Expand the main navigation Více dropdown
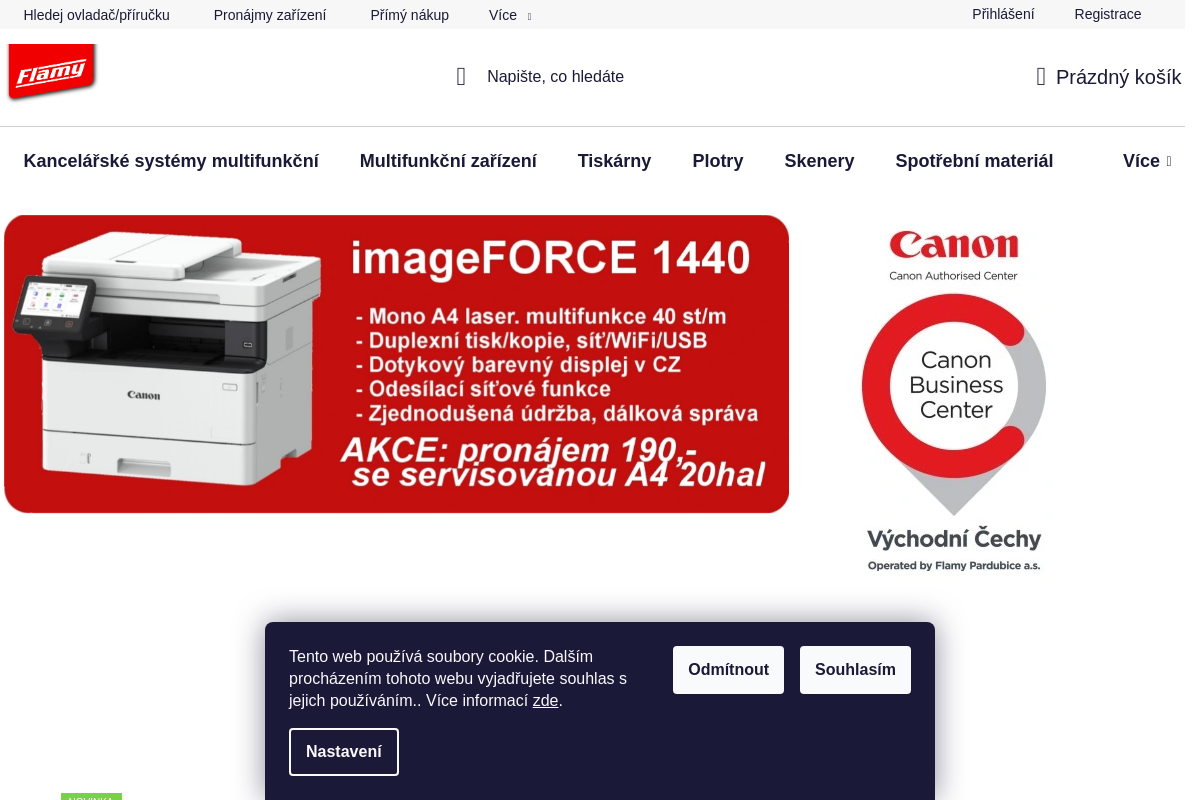 click(x=1146, y=161)
